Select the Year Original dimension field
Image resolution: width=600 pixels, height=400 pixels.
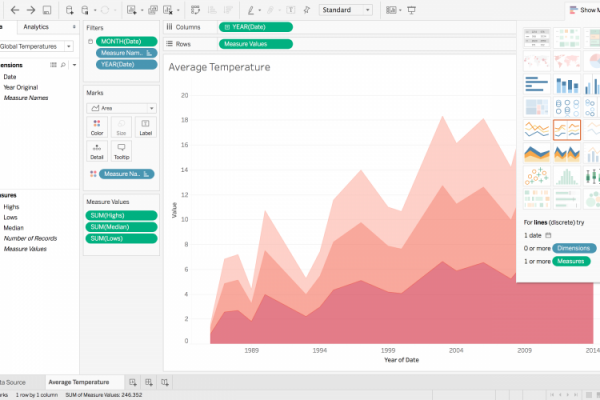pos(21,87)
